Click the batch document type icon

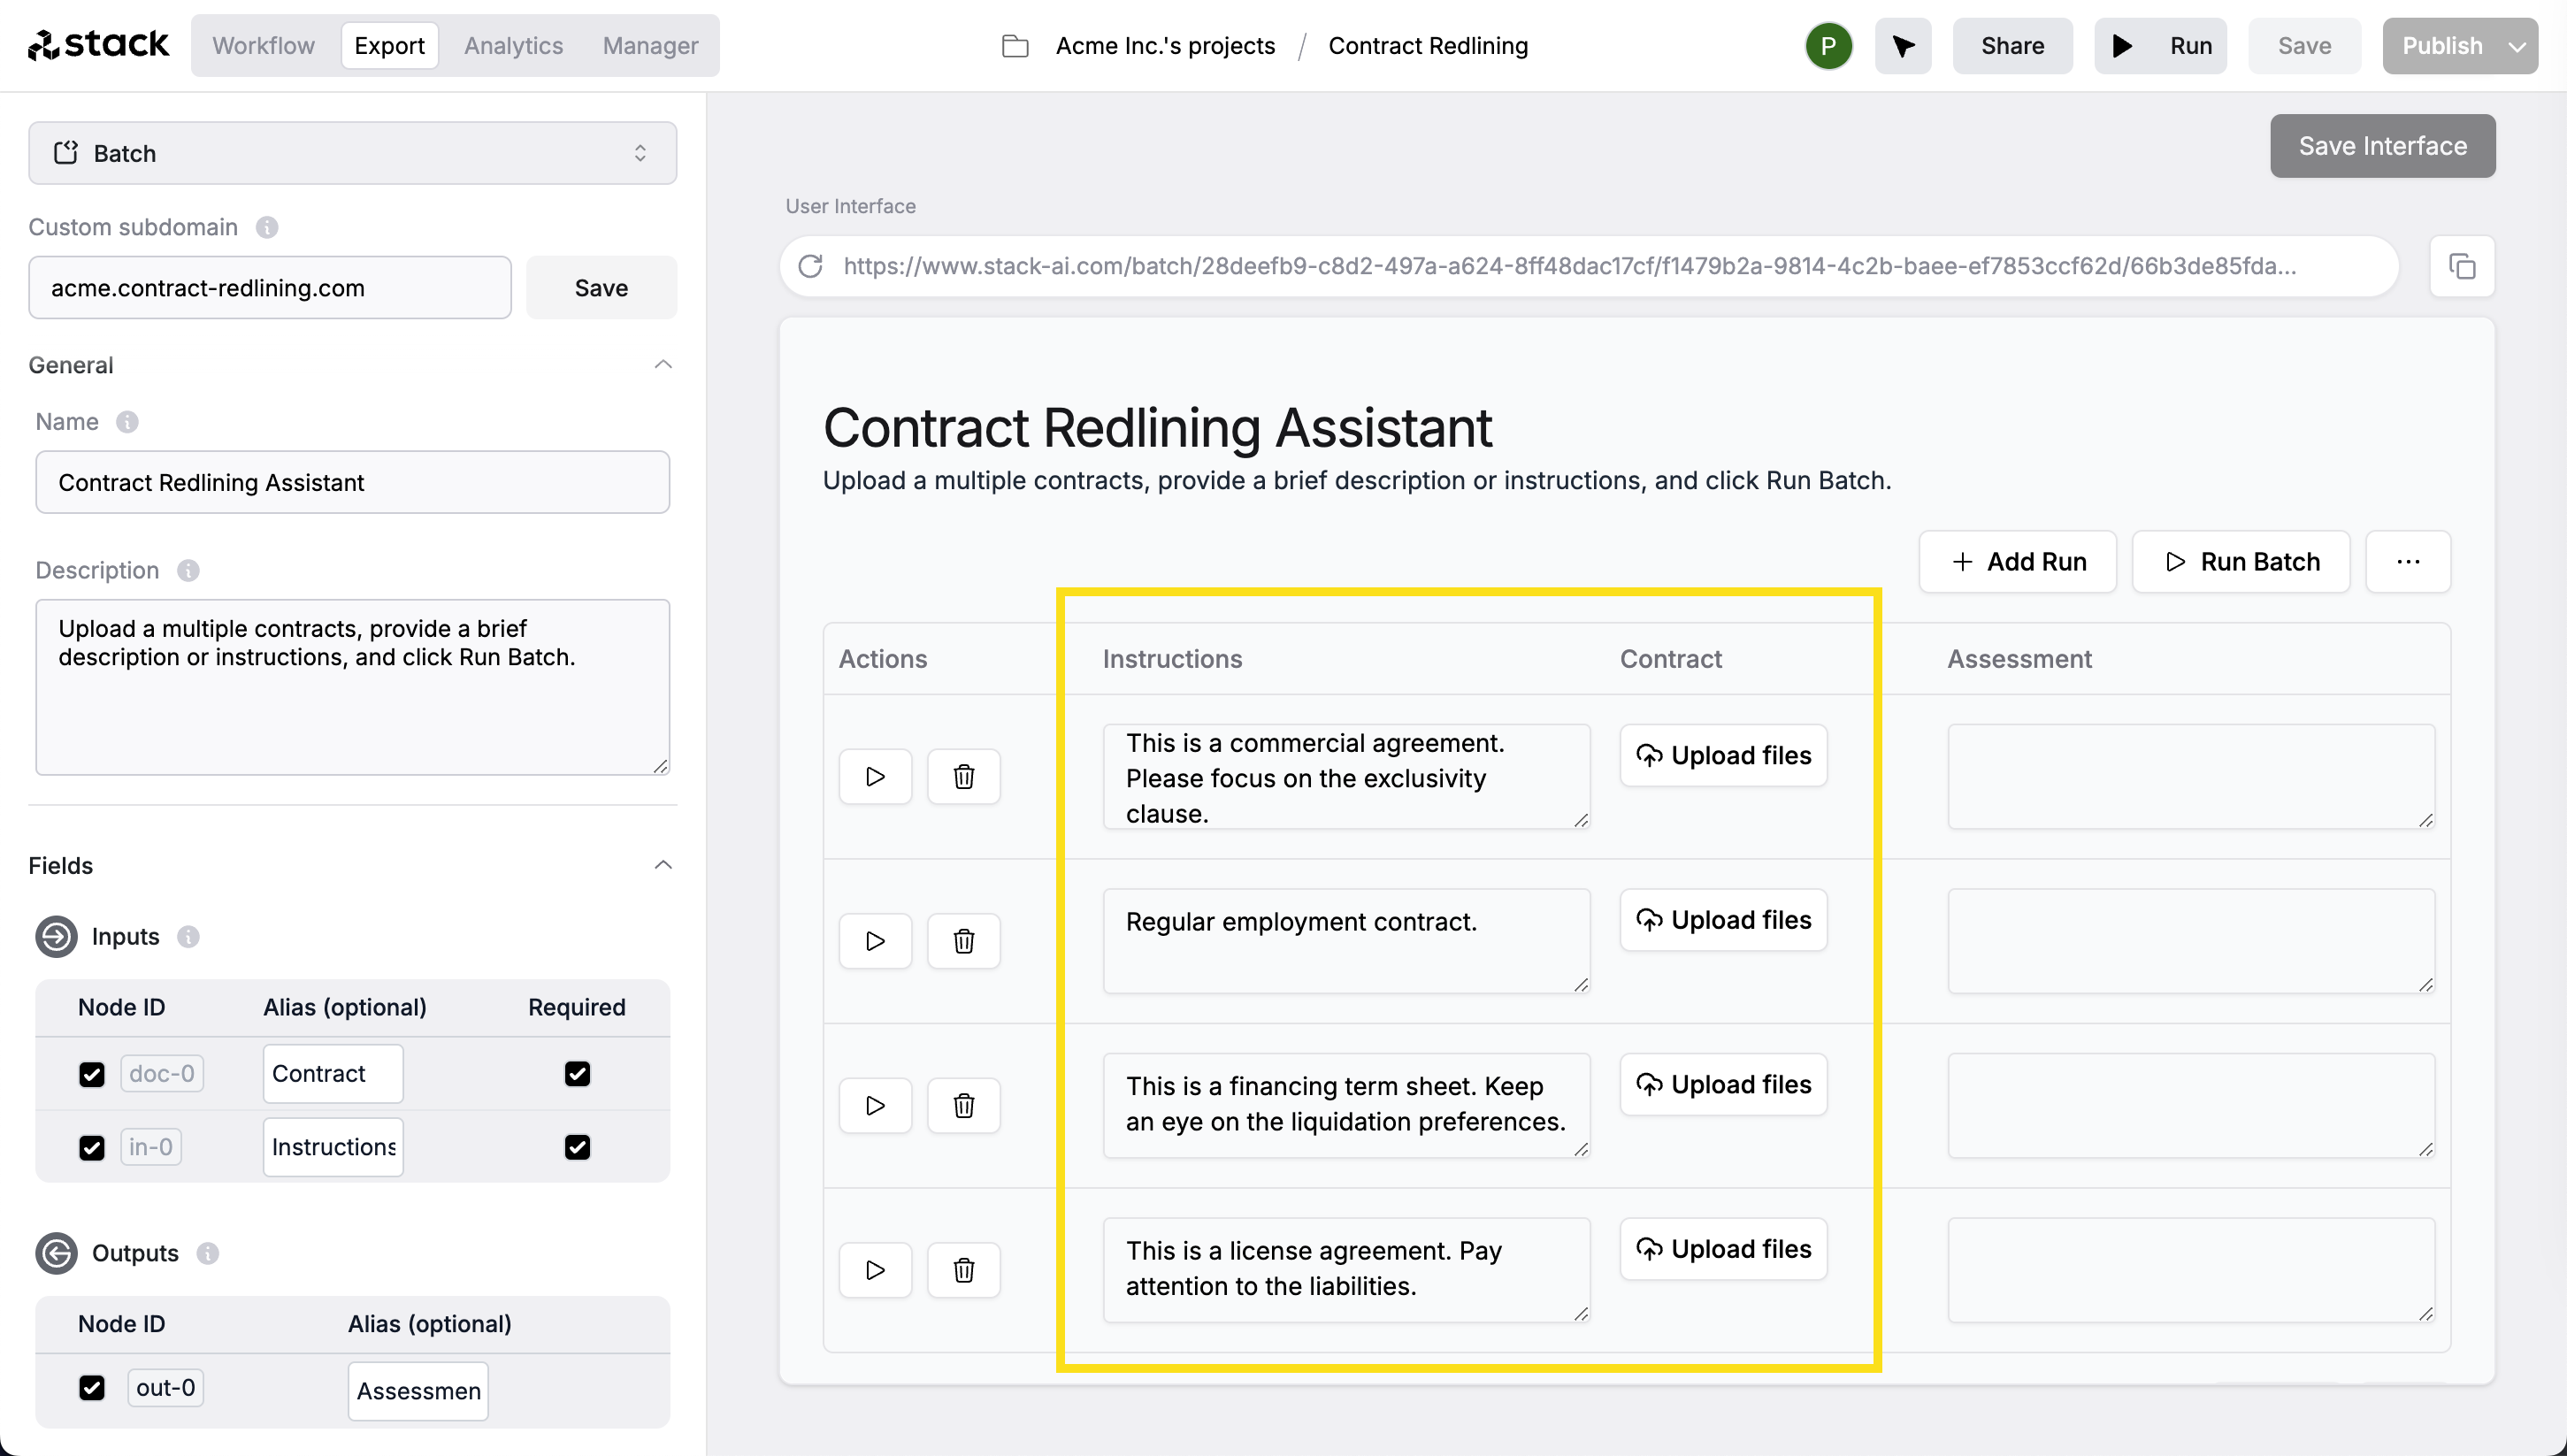click(x=65, y=153)
